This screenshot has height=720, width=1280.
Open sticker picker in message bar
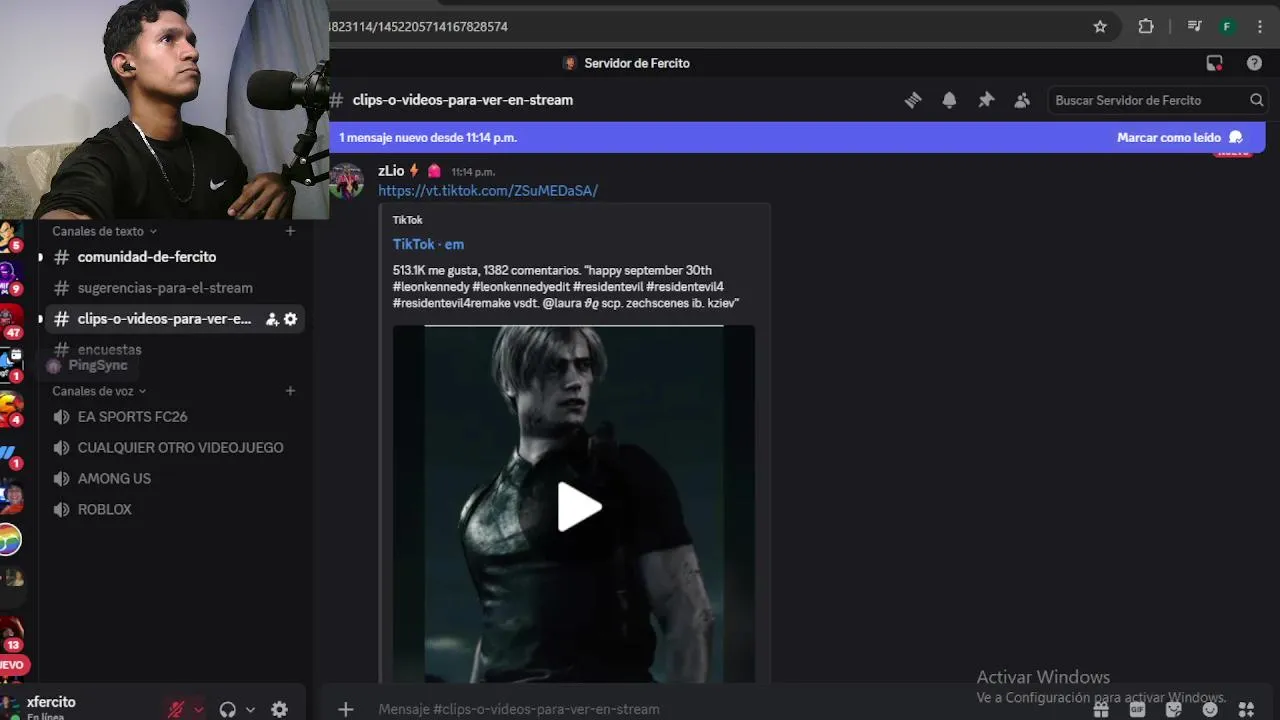(1174, 710)
